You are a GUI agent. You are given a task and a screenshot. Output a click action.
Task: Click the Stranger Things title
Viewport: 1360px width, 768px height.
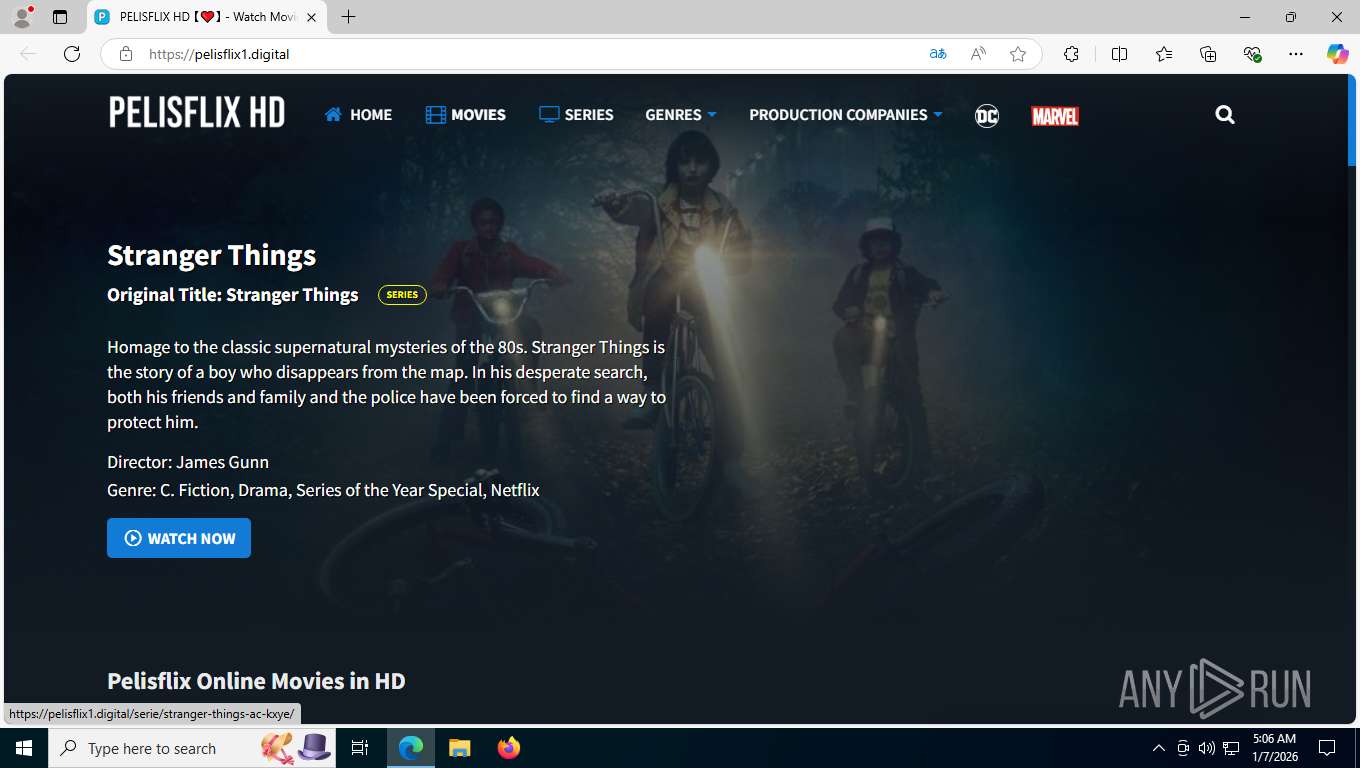(x=212, y=255)
